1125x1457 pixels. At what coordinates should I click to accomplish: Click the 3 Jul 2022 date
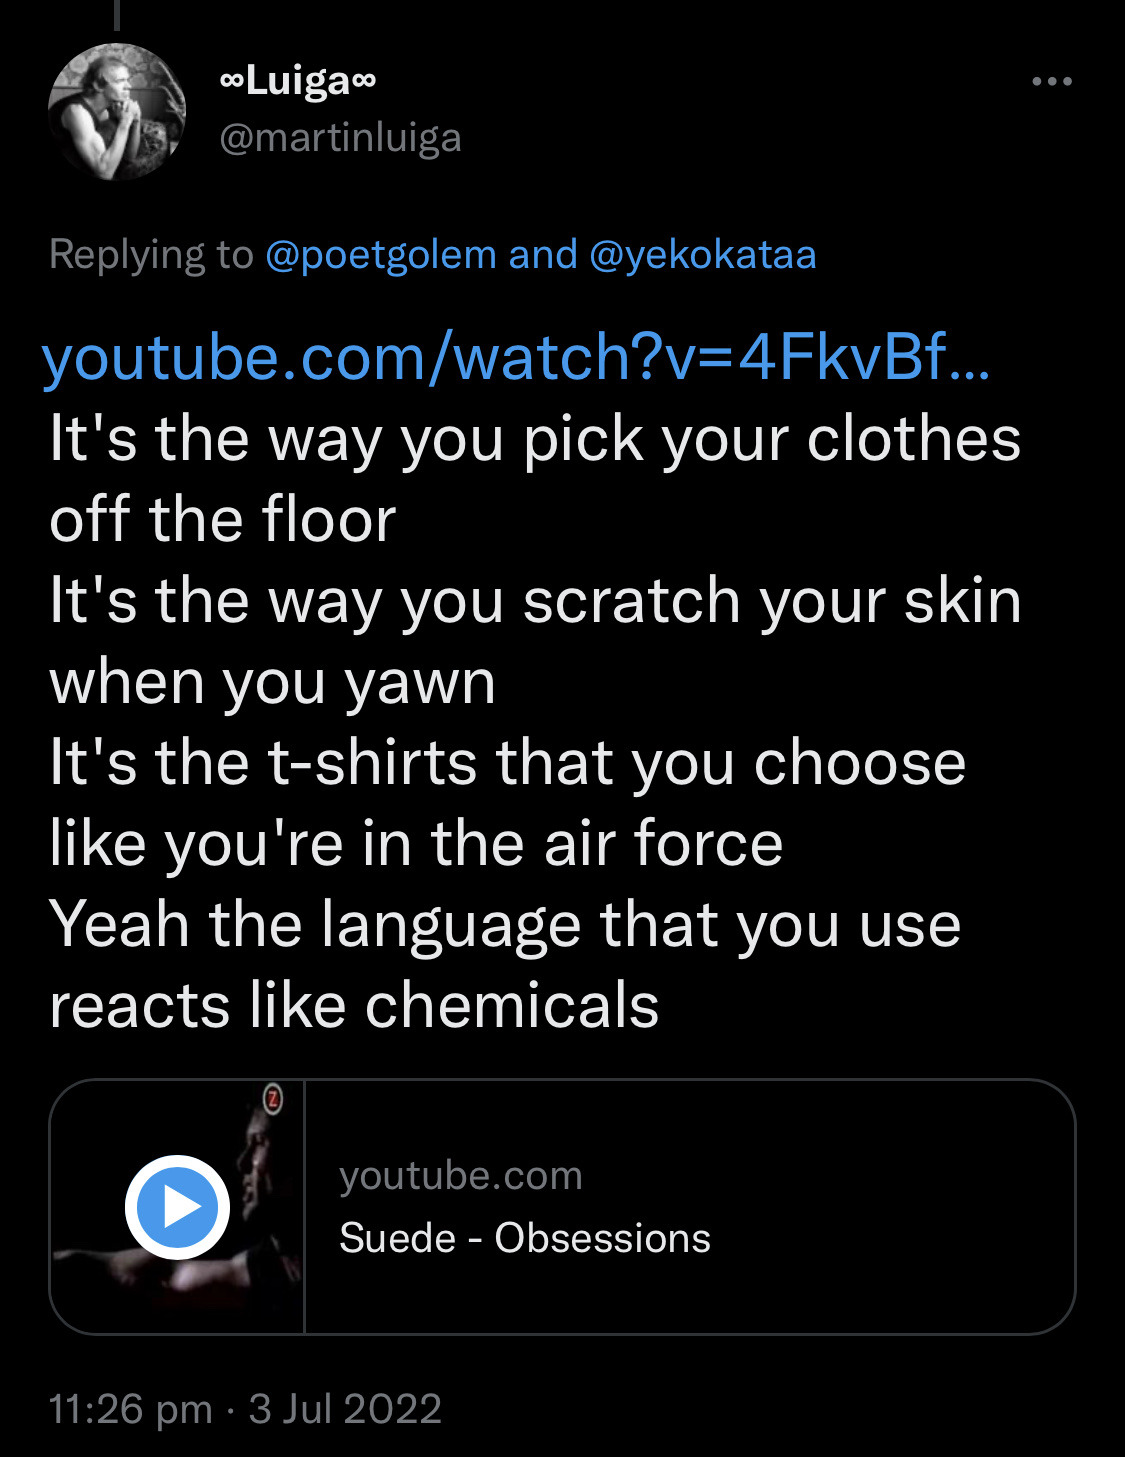coord(345,1409)
